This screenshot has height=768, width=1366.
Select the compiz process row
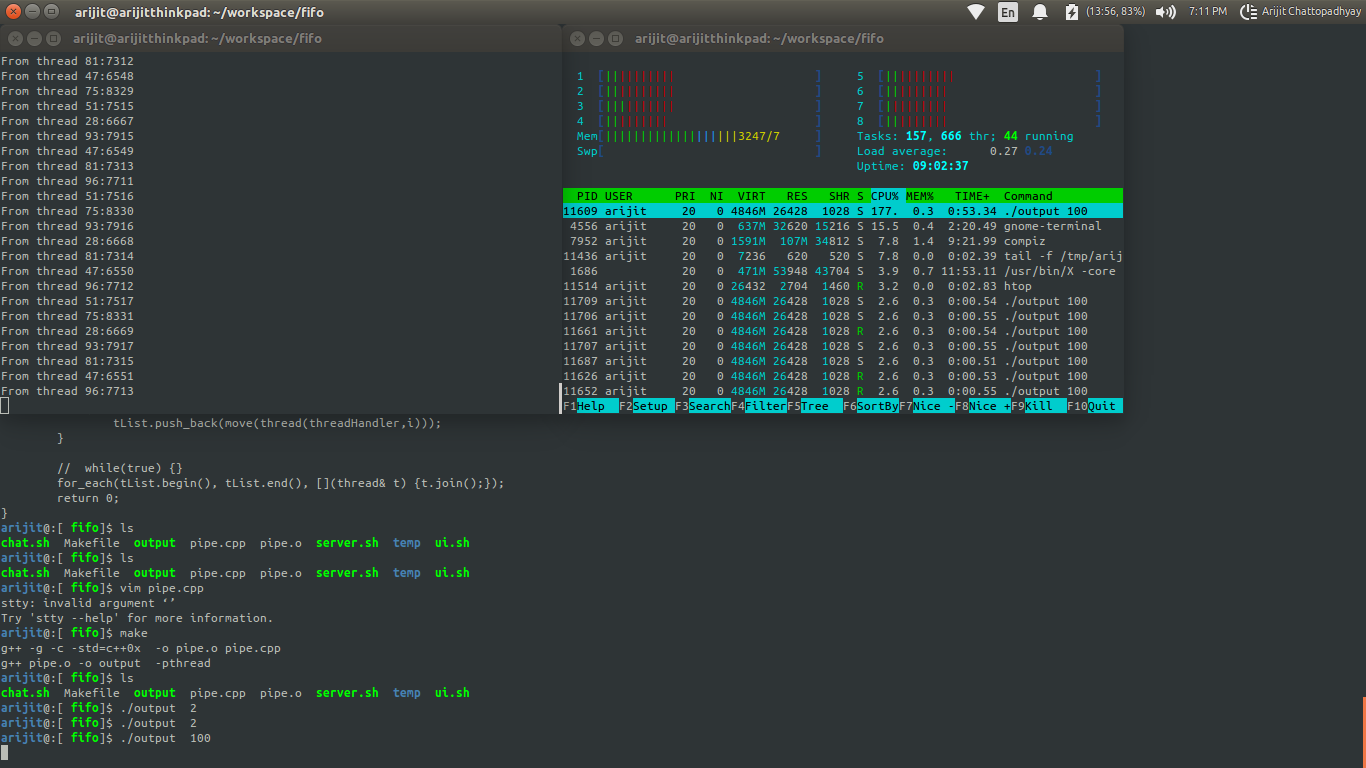[x=840, y=241]
